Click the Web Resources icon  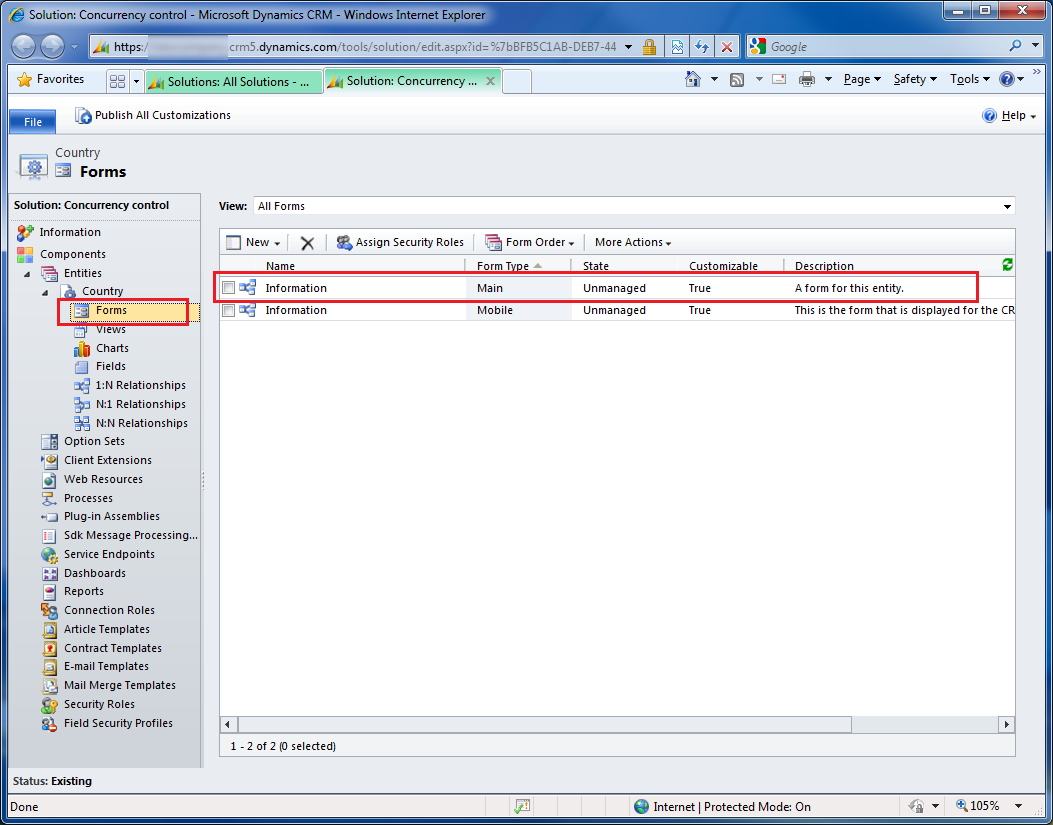tap(50, 480)
